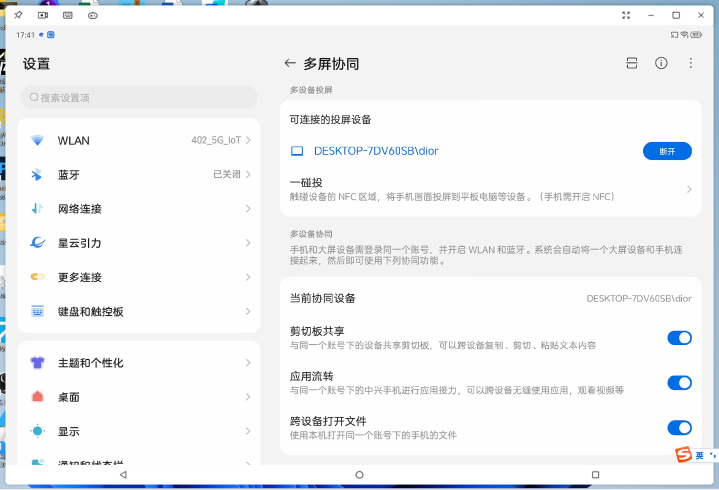Click the scan icon in the 多屏协同 header

point(631,63)
